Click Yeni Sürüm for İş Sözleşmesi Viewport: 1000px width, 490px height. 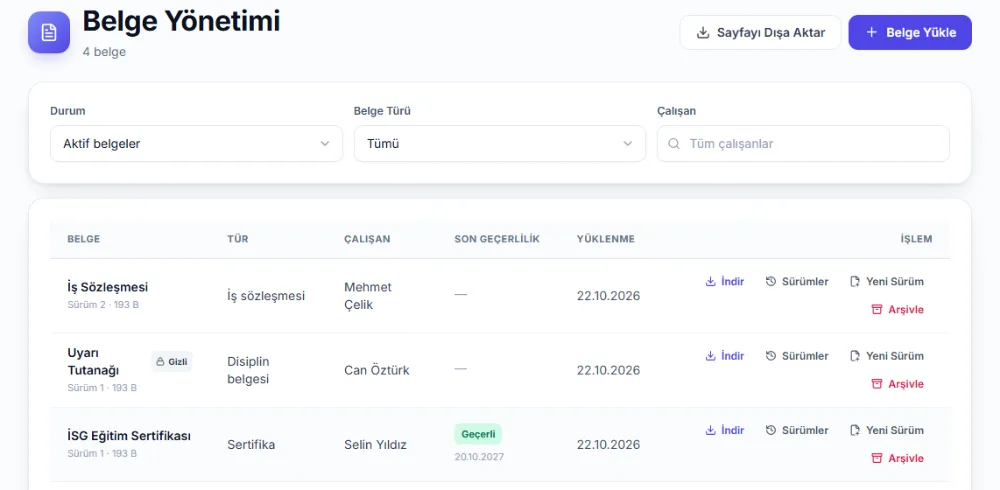(x=887, y=281)
